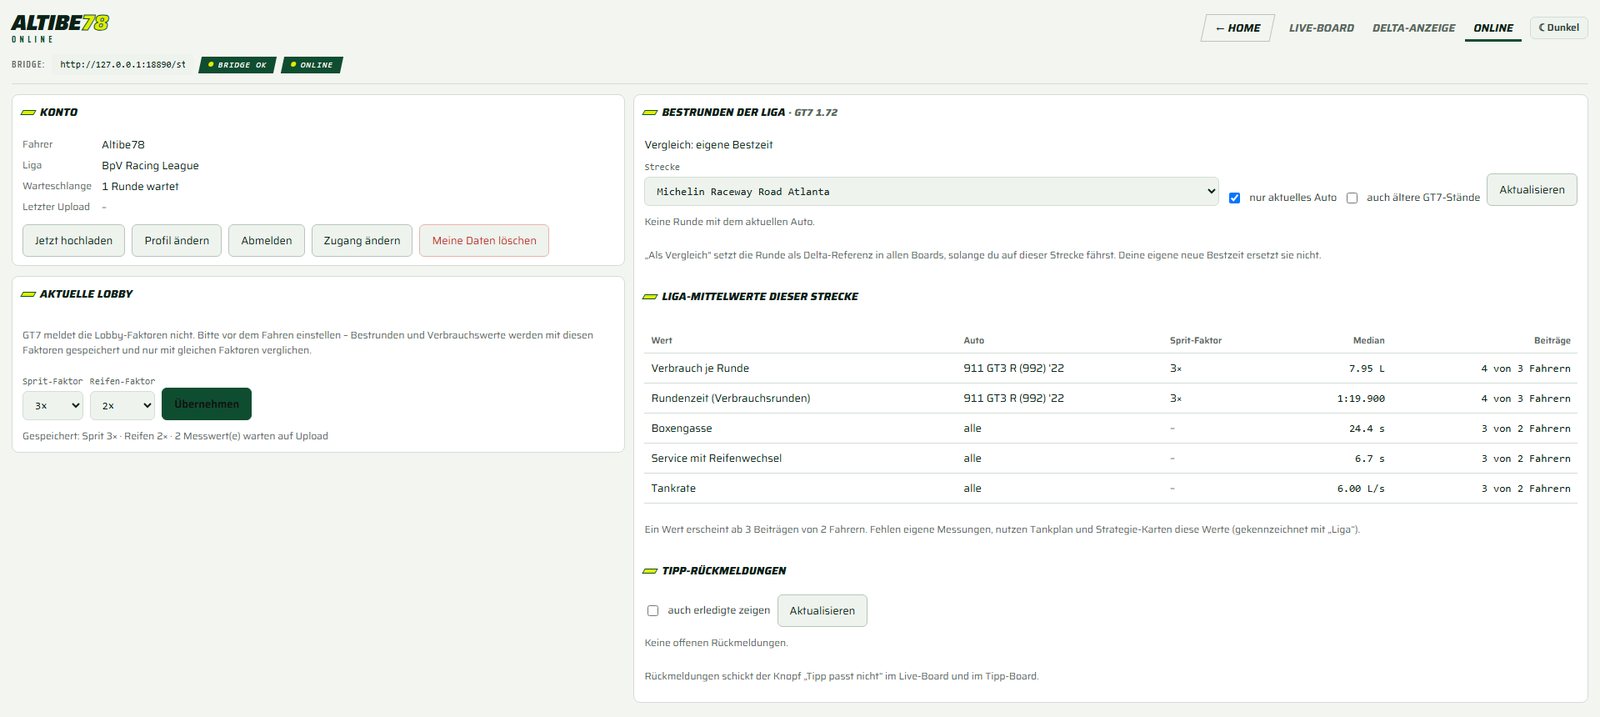Click the Bridge OK status badge
Viewport: 1600px width, 717px height.
click(237, 65)
